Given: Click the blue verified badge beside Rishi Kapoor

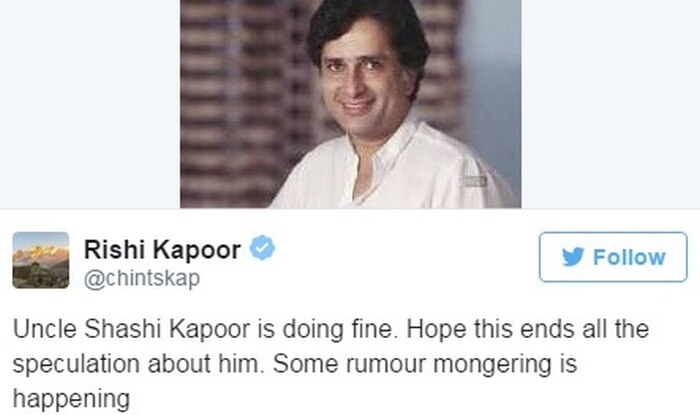Looking at the screenshot, I should 262,248.
